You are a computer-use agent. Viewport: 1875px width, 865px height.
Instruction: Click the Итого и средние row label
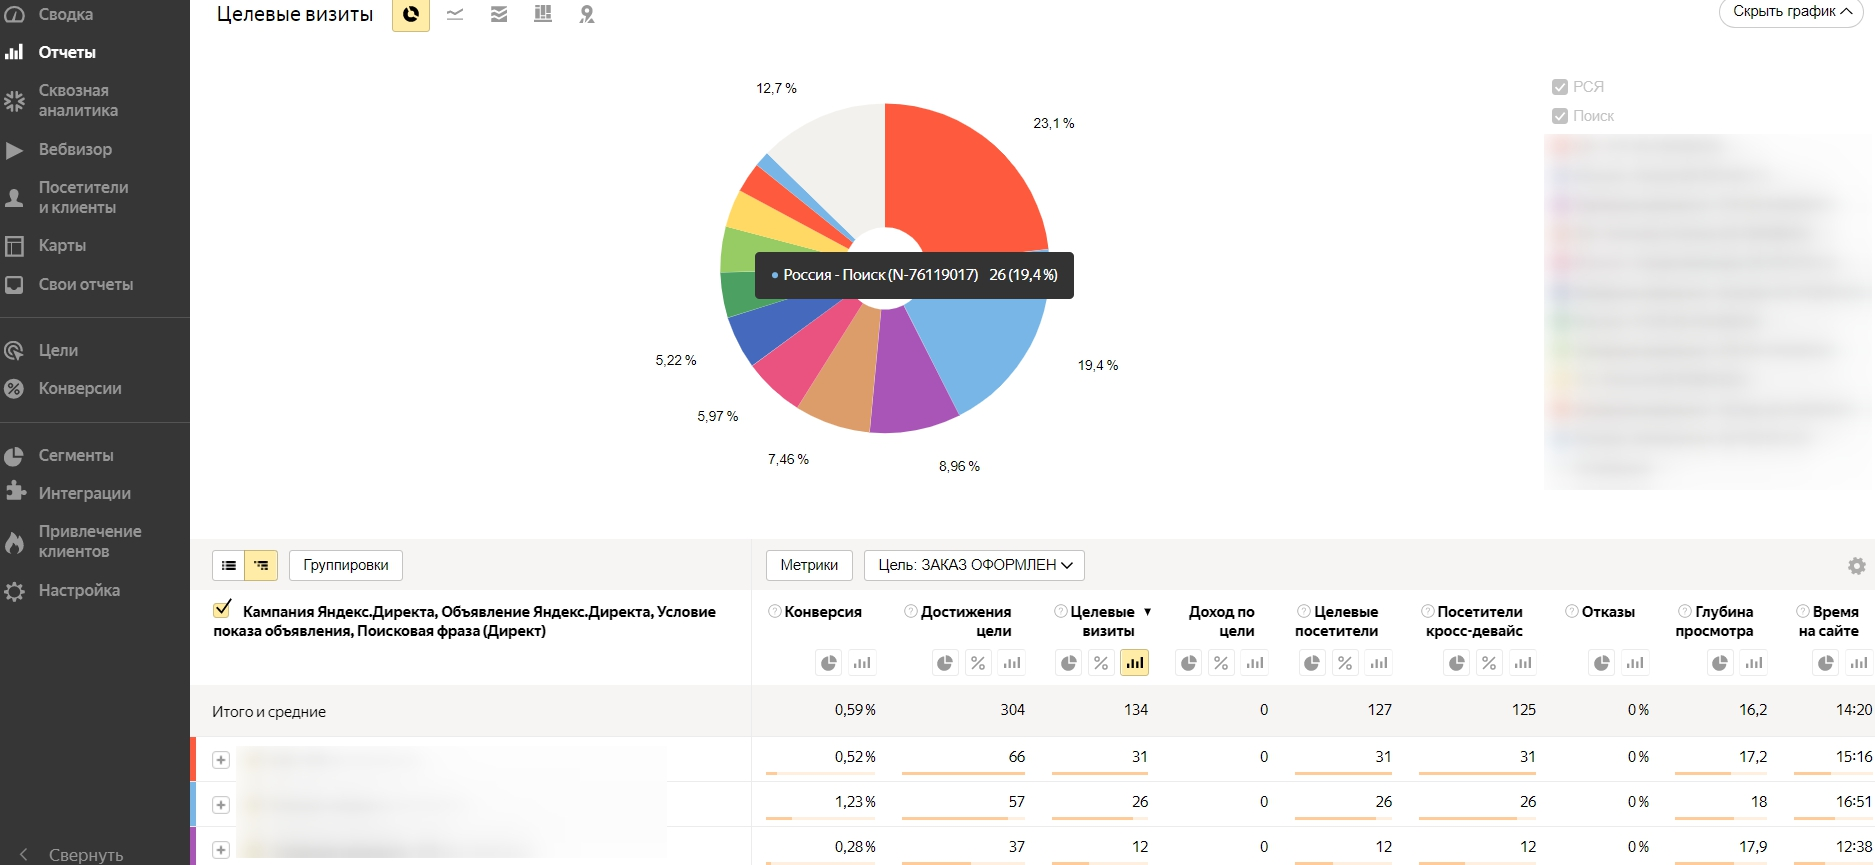tap(269, 712)
